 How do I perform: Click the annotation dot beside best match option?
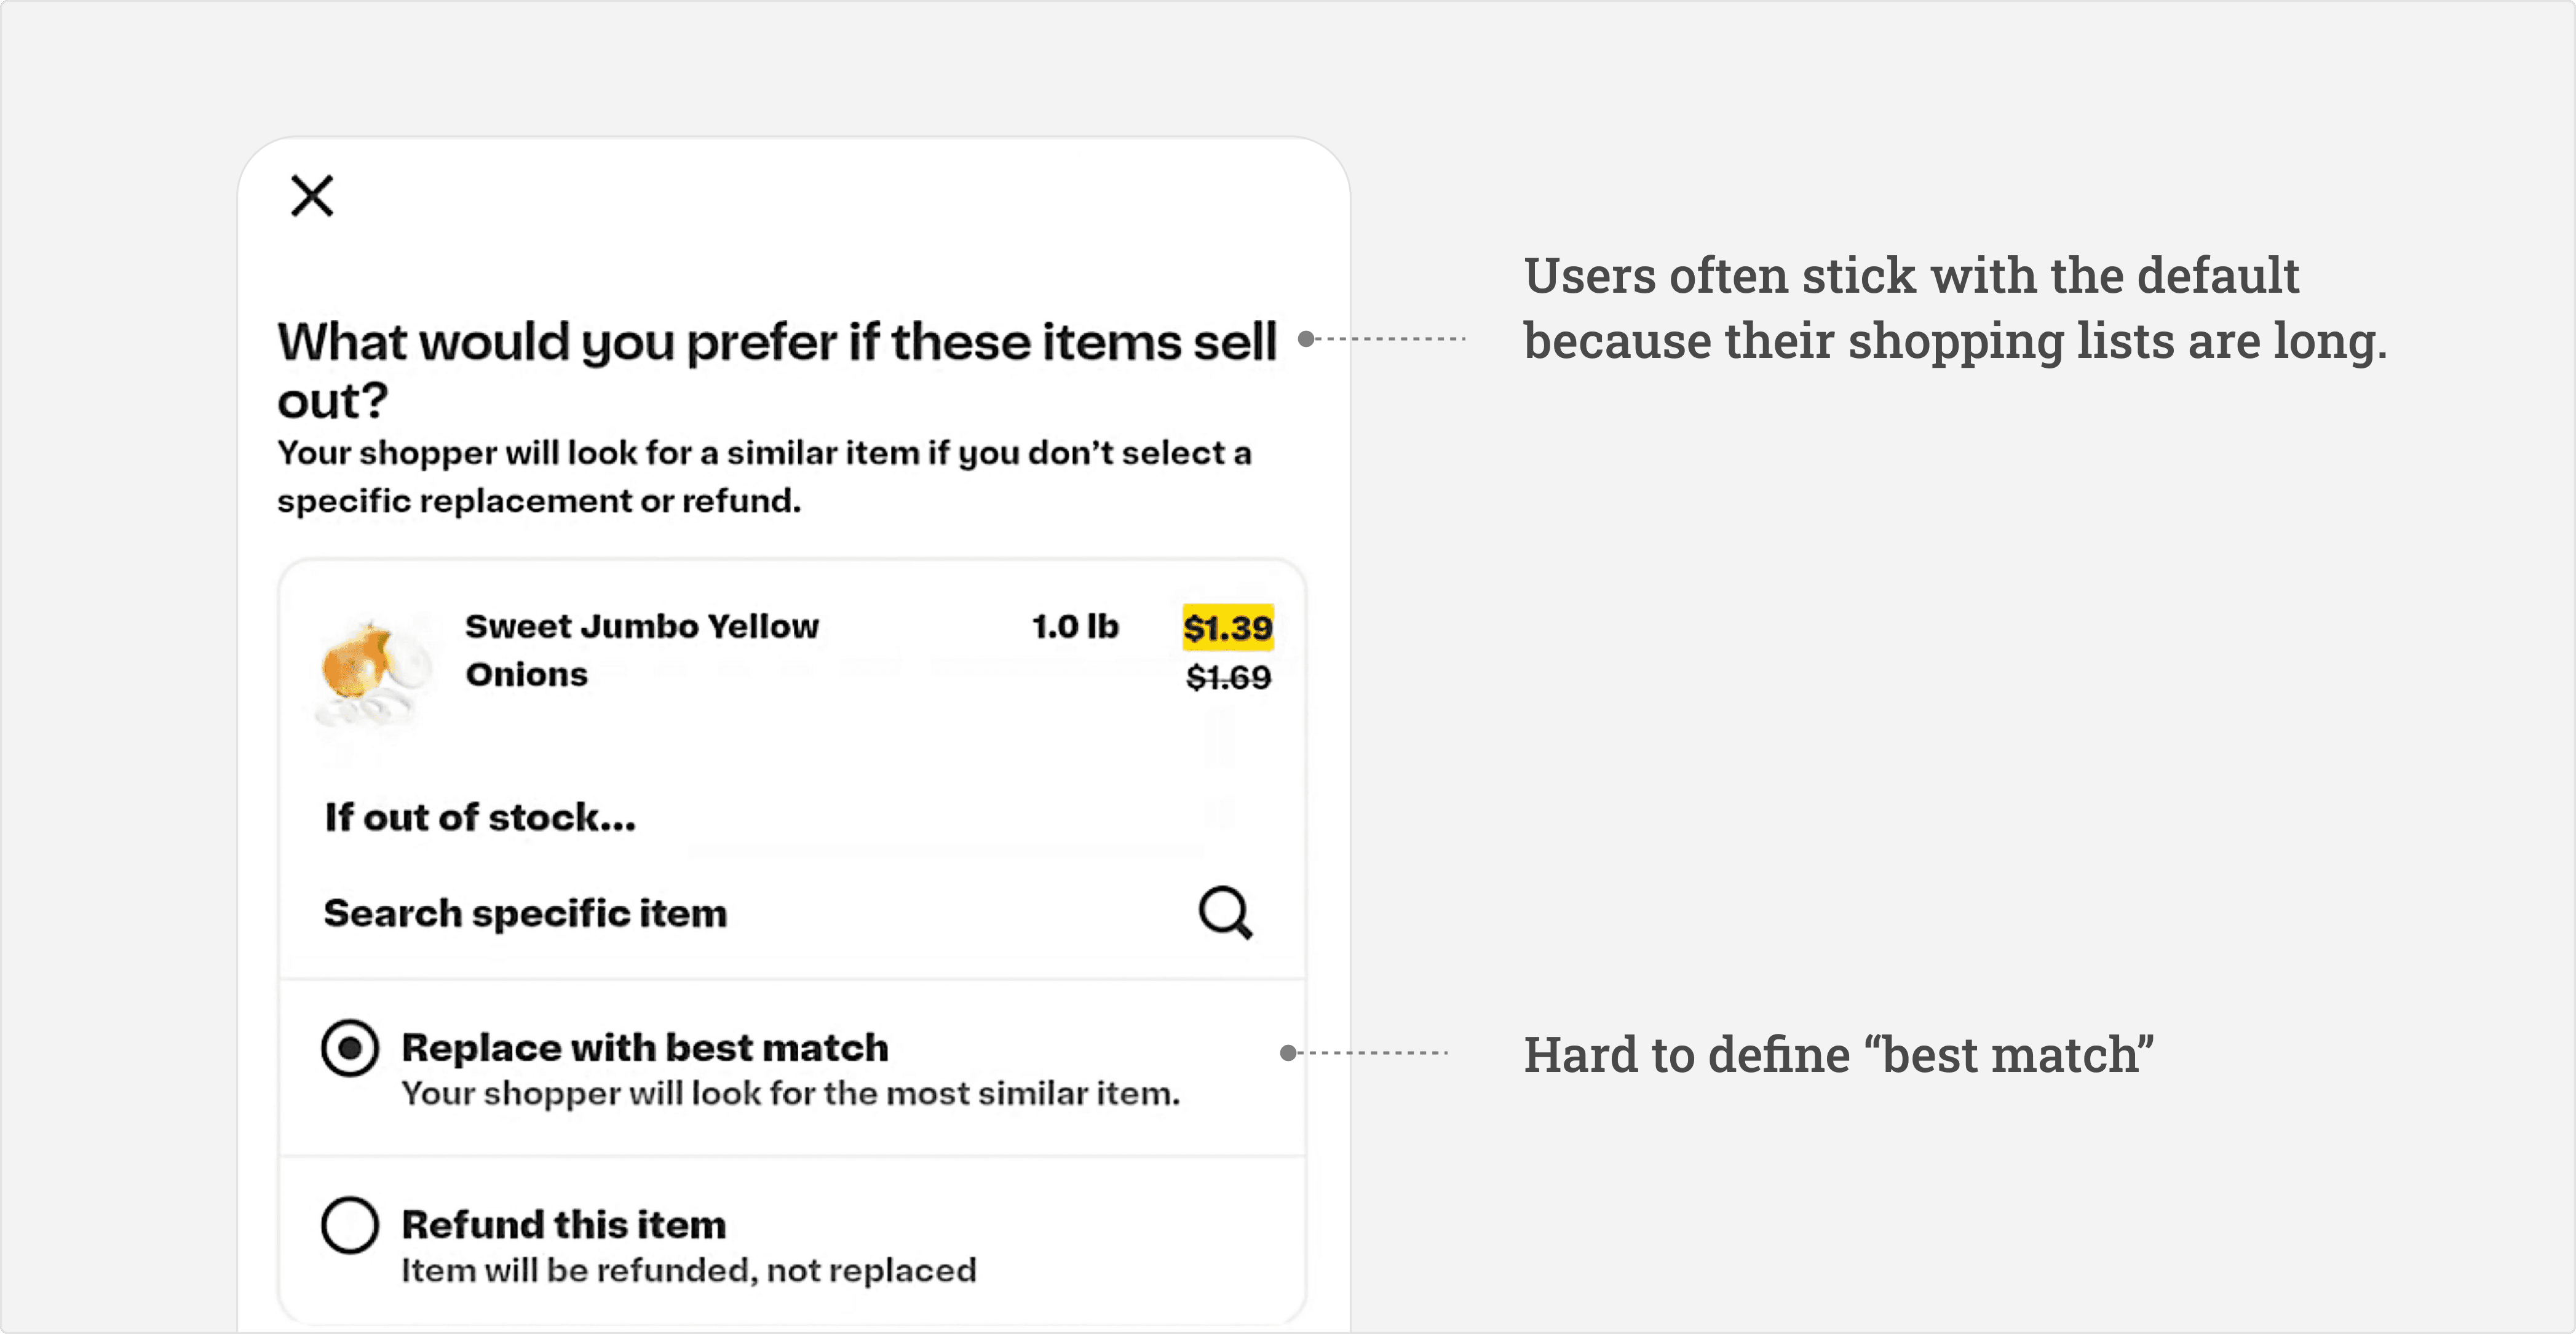tap(1289, 1052)
